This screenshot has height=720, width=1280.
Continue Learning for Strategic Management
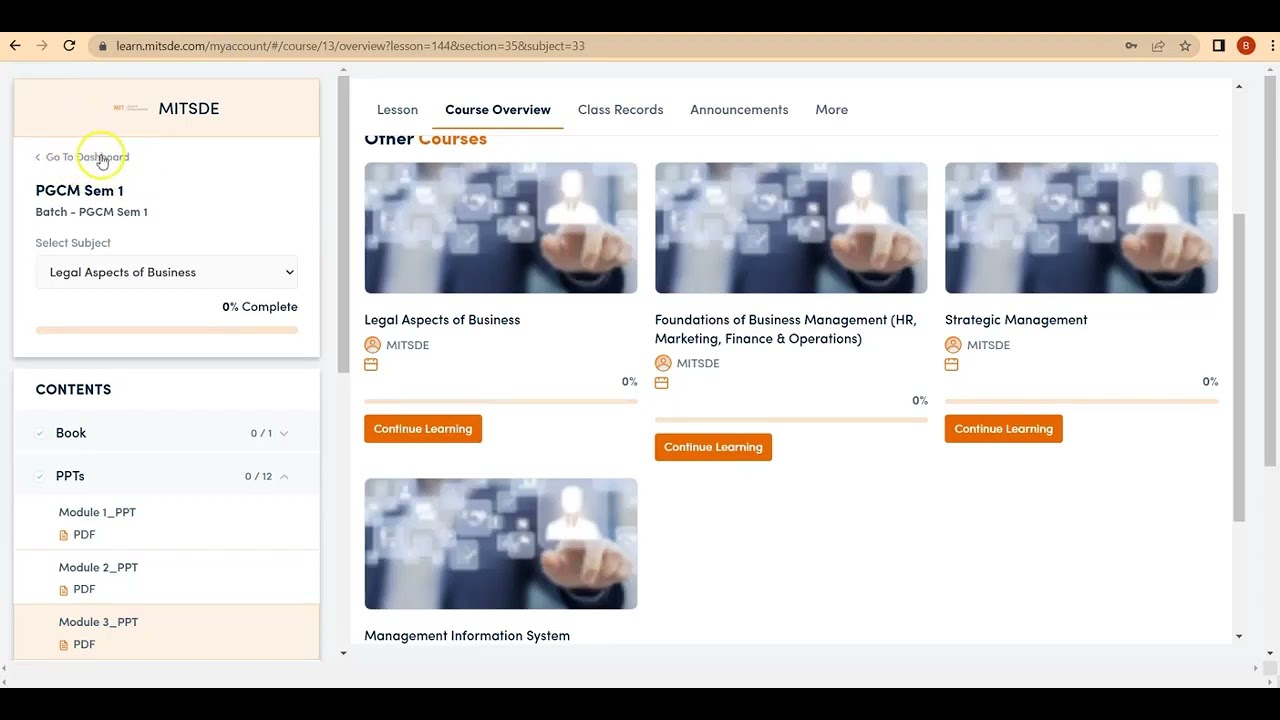(1003, 429)
